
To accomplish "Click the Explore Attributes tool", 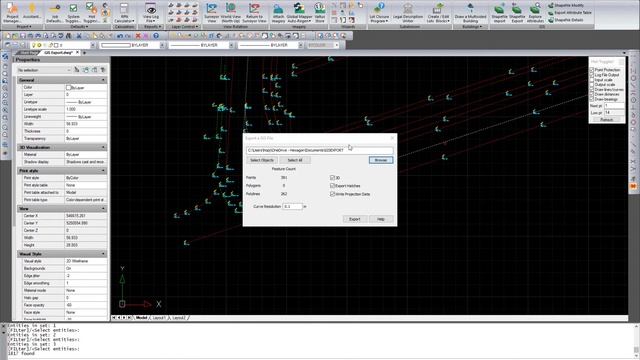I will click(535, 12).
